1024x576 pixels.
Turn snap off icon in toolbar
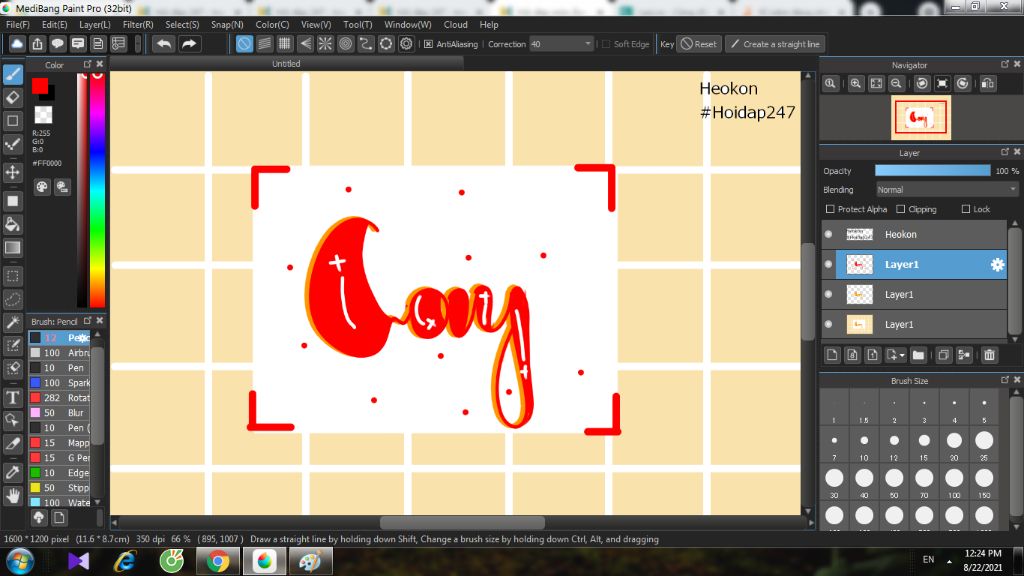(x=244, y=44)
